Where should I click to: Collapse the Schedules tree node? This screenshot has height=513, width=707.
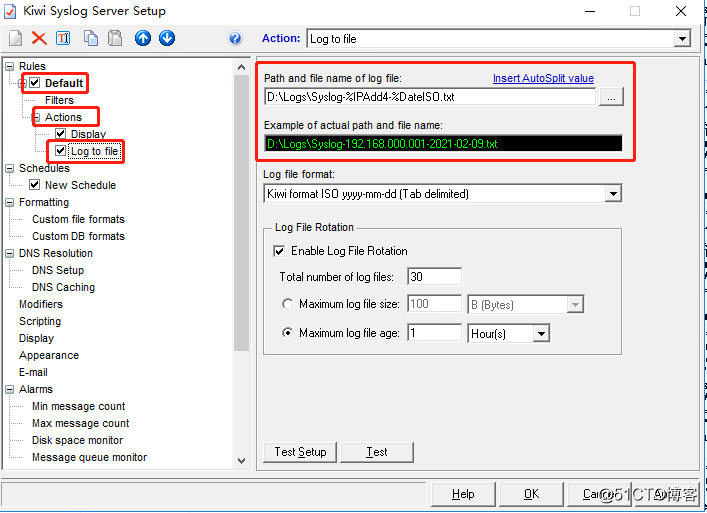(9, 169)
